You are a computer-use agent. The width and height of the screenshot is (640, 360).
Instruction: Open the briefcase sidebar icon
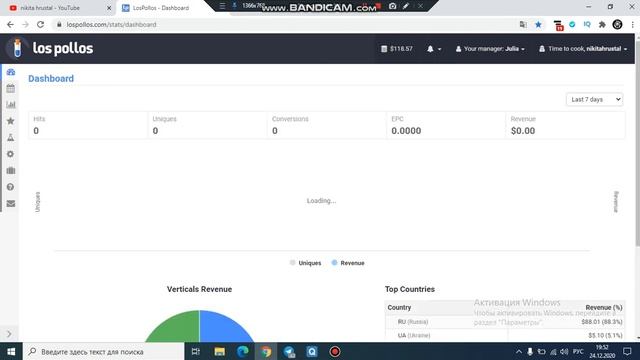coord(11,170)
